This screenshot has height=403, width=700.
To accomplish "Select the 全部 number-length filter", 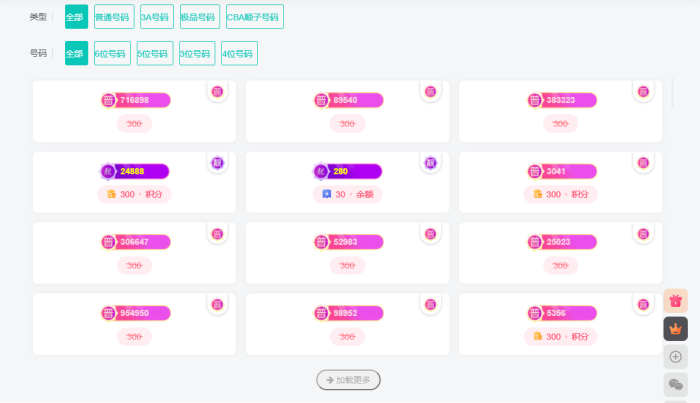I will tap(76, 53).
